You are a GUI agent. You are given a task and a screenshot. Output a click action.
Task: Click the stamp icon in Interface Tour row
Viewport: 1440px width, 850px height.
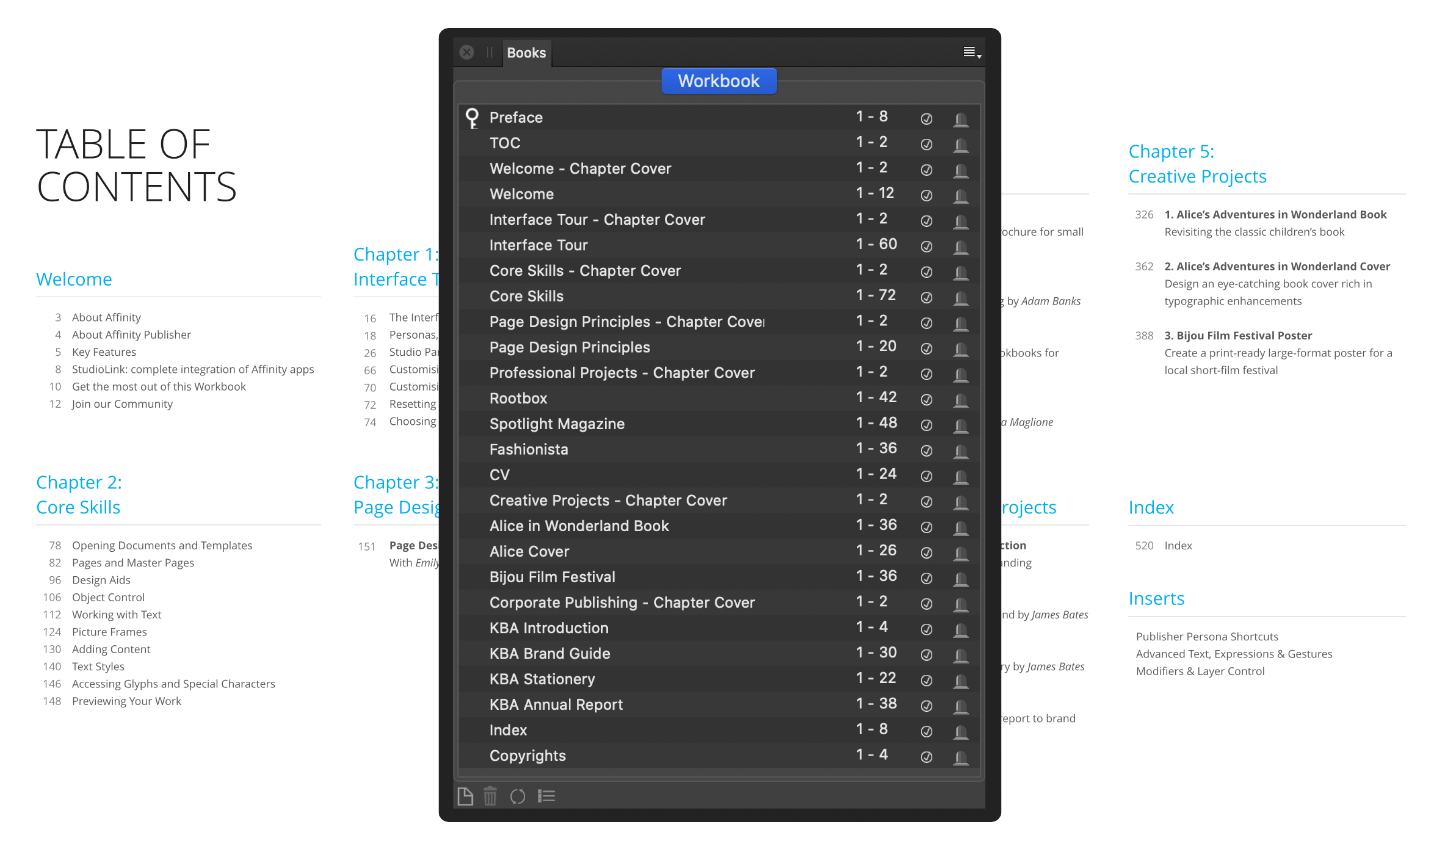[x=960, y=246]
